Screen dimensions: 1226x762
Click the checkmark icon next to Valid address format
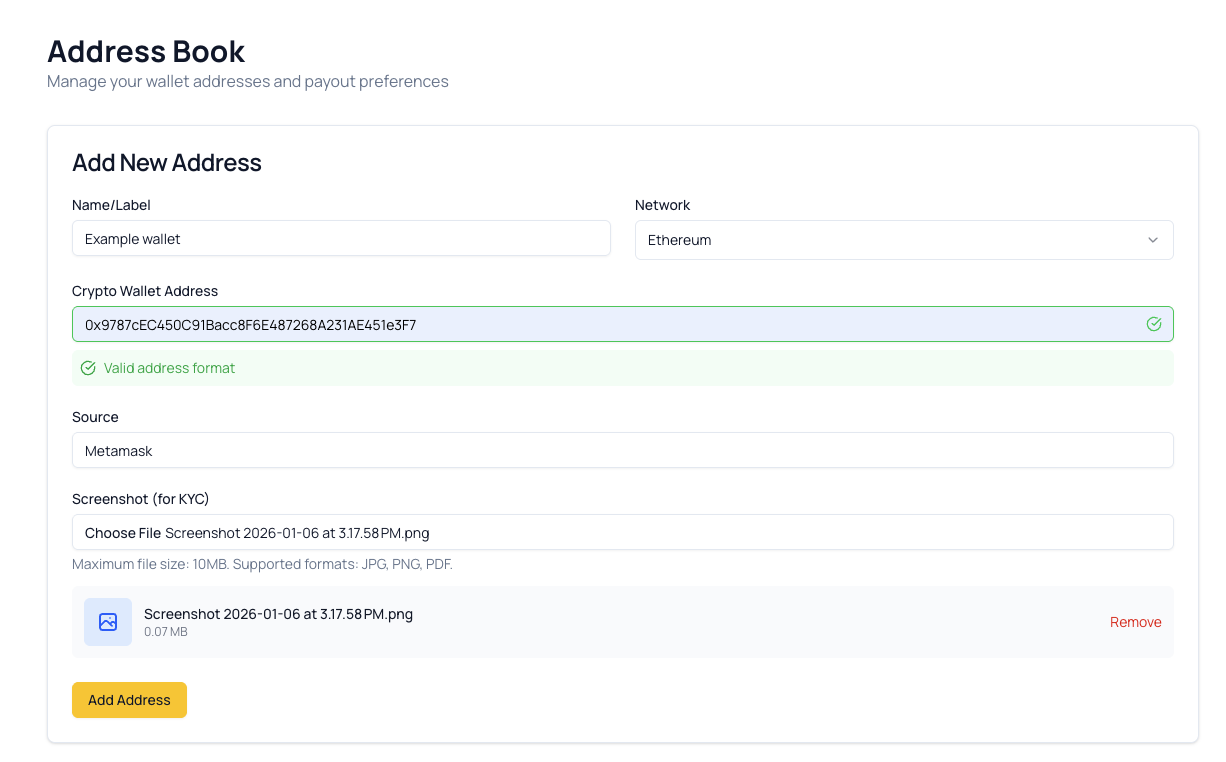click(87, 368)
